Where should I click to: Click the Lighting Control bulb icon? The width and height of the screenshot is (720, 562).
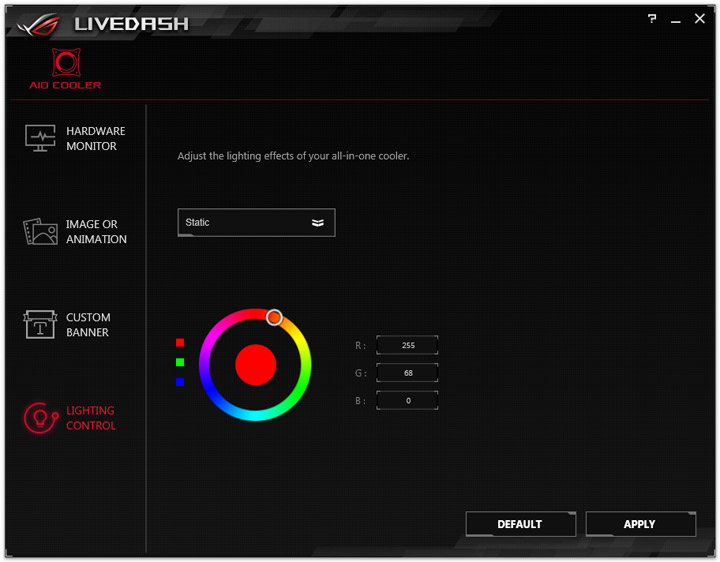pos(41,418)
